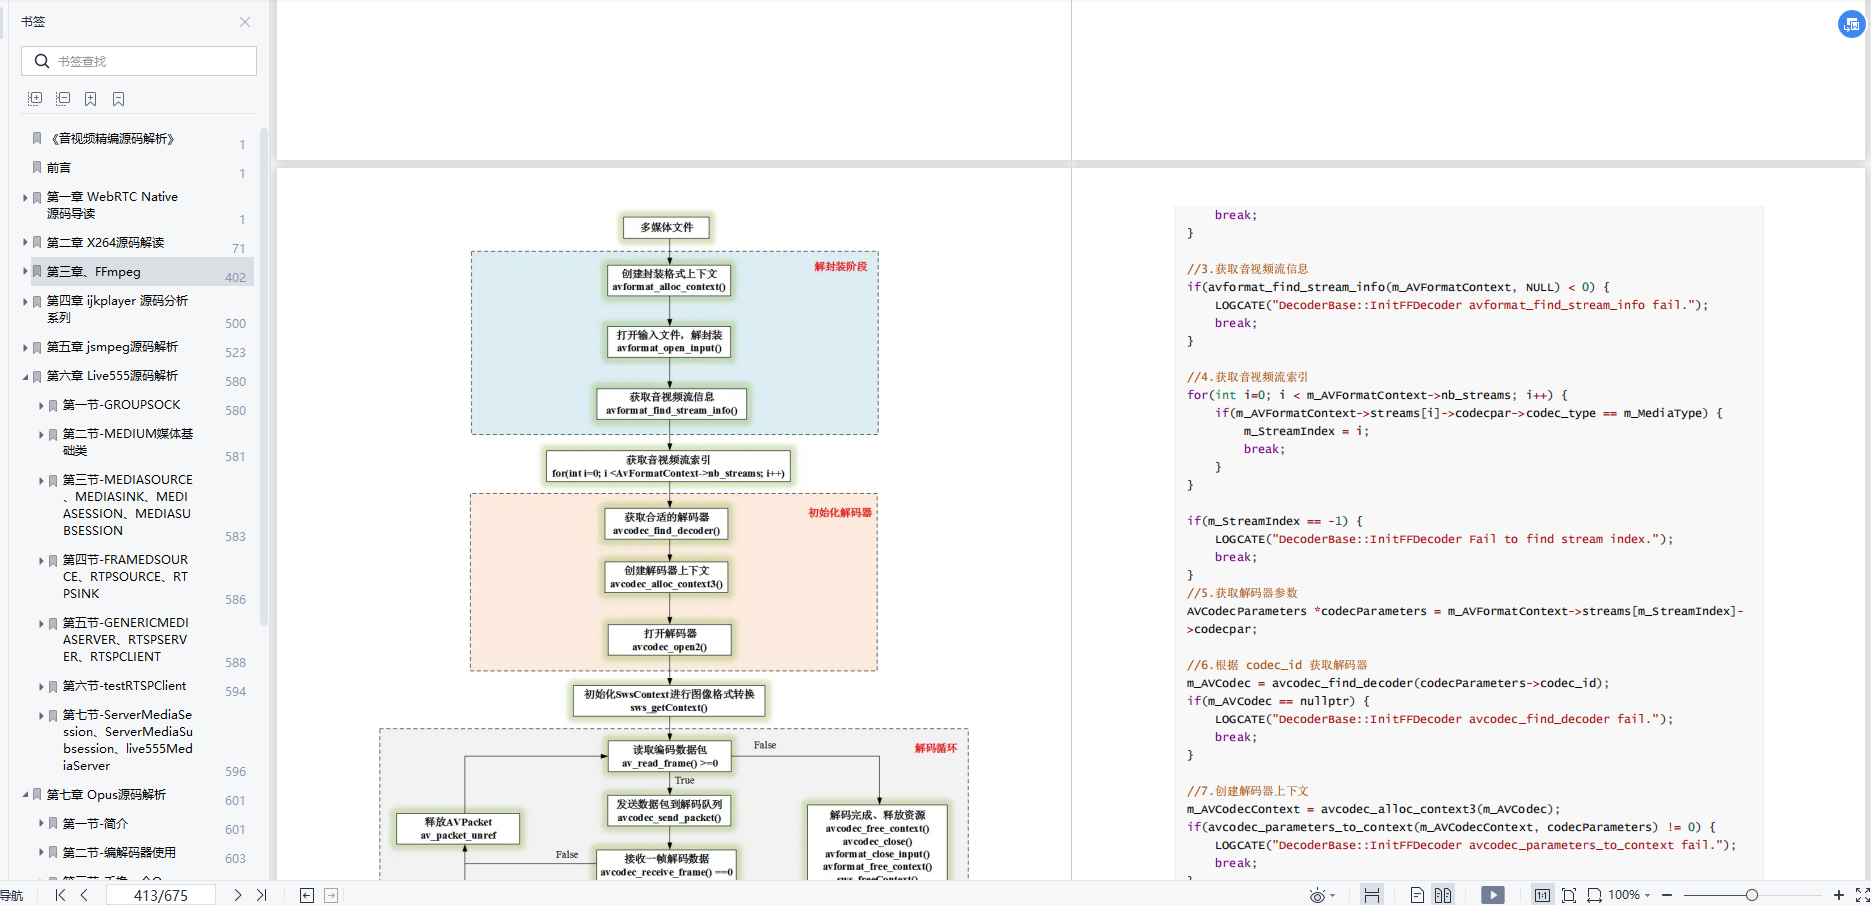This screenshot has width=1871, height=905.
Task: Toggle continuous scrolling mode
Action: [1372, 895]
